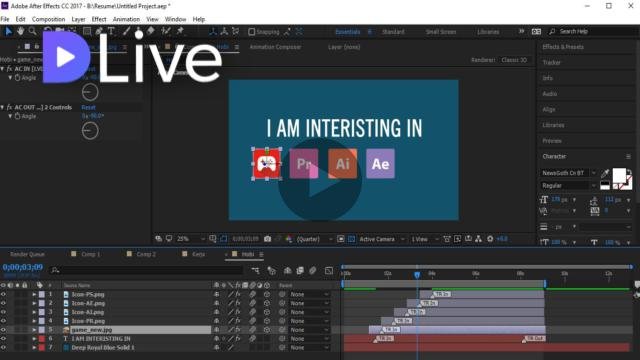Toggle transparency grid in viewer
640x360 pixels.
coord(351,239)
